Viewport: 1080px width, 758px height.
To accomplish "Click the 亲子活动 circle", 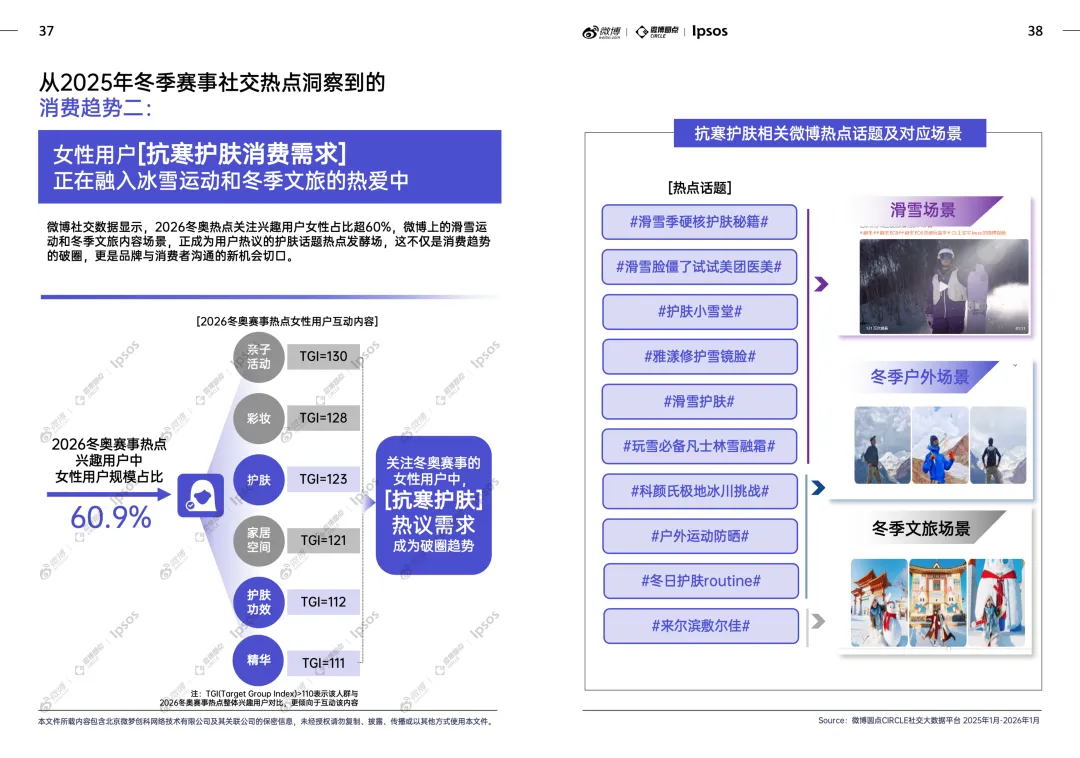I will point(258,357).
